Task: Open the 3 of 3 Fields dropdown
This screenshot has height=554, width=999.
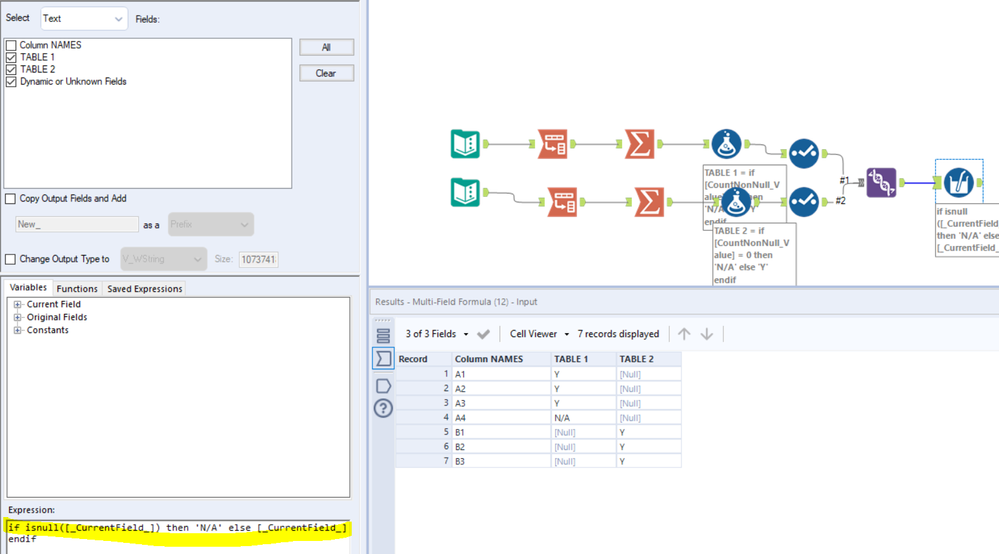Action: click(x=436, y=334)
